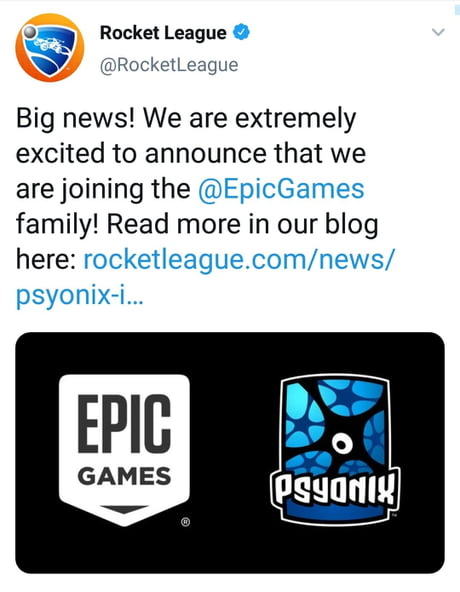Click the GAMES word in the shield

[124, 476]
